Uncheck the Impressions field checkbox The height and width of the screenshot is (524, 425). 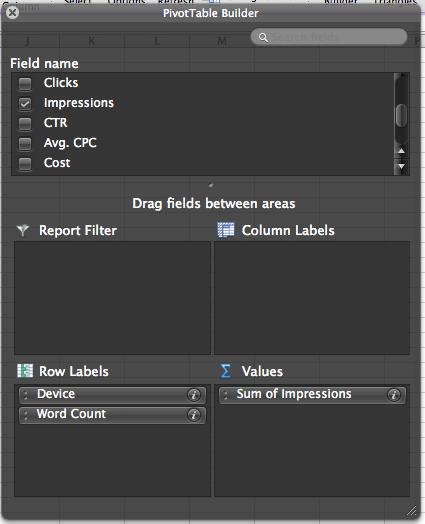tap(25, 104)
